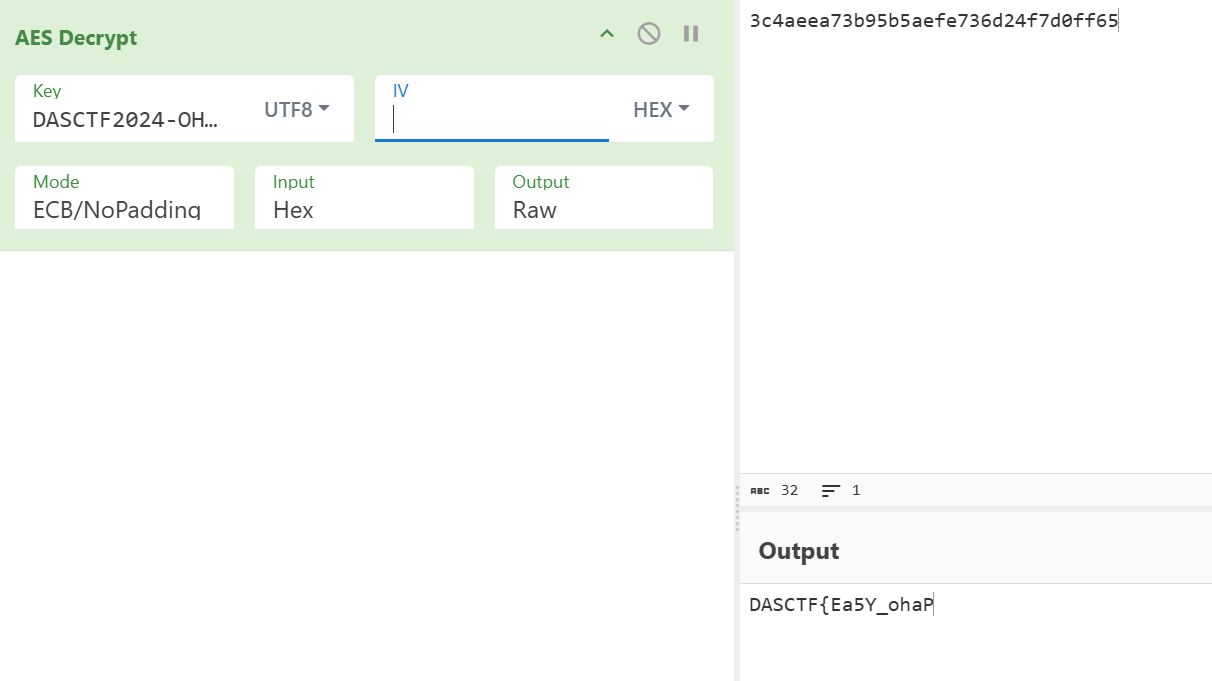Click the line count indicator icon

point(831,490)
